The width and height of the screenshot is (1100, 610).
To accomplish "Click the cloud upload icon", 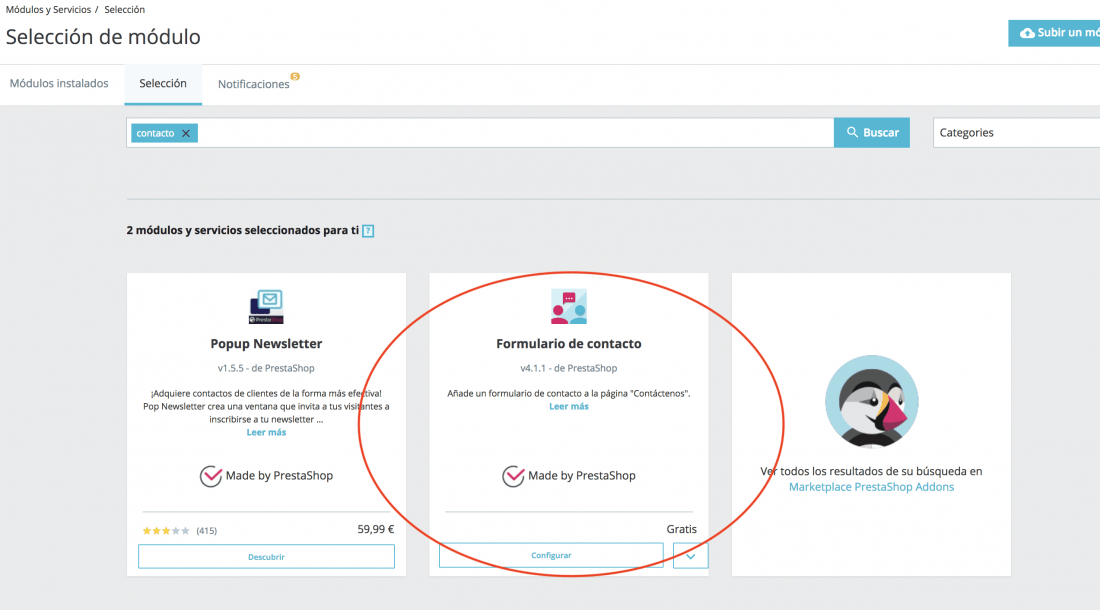I will (x=1027, y=33).
